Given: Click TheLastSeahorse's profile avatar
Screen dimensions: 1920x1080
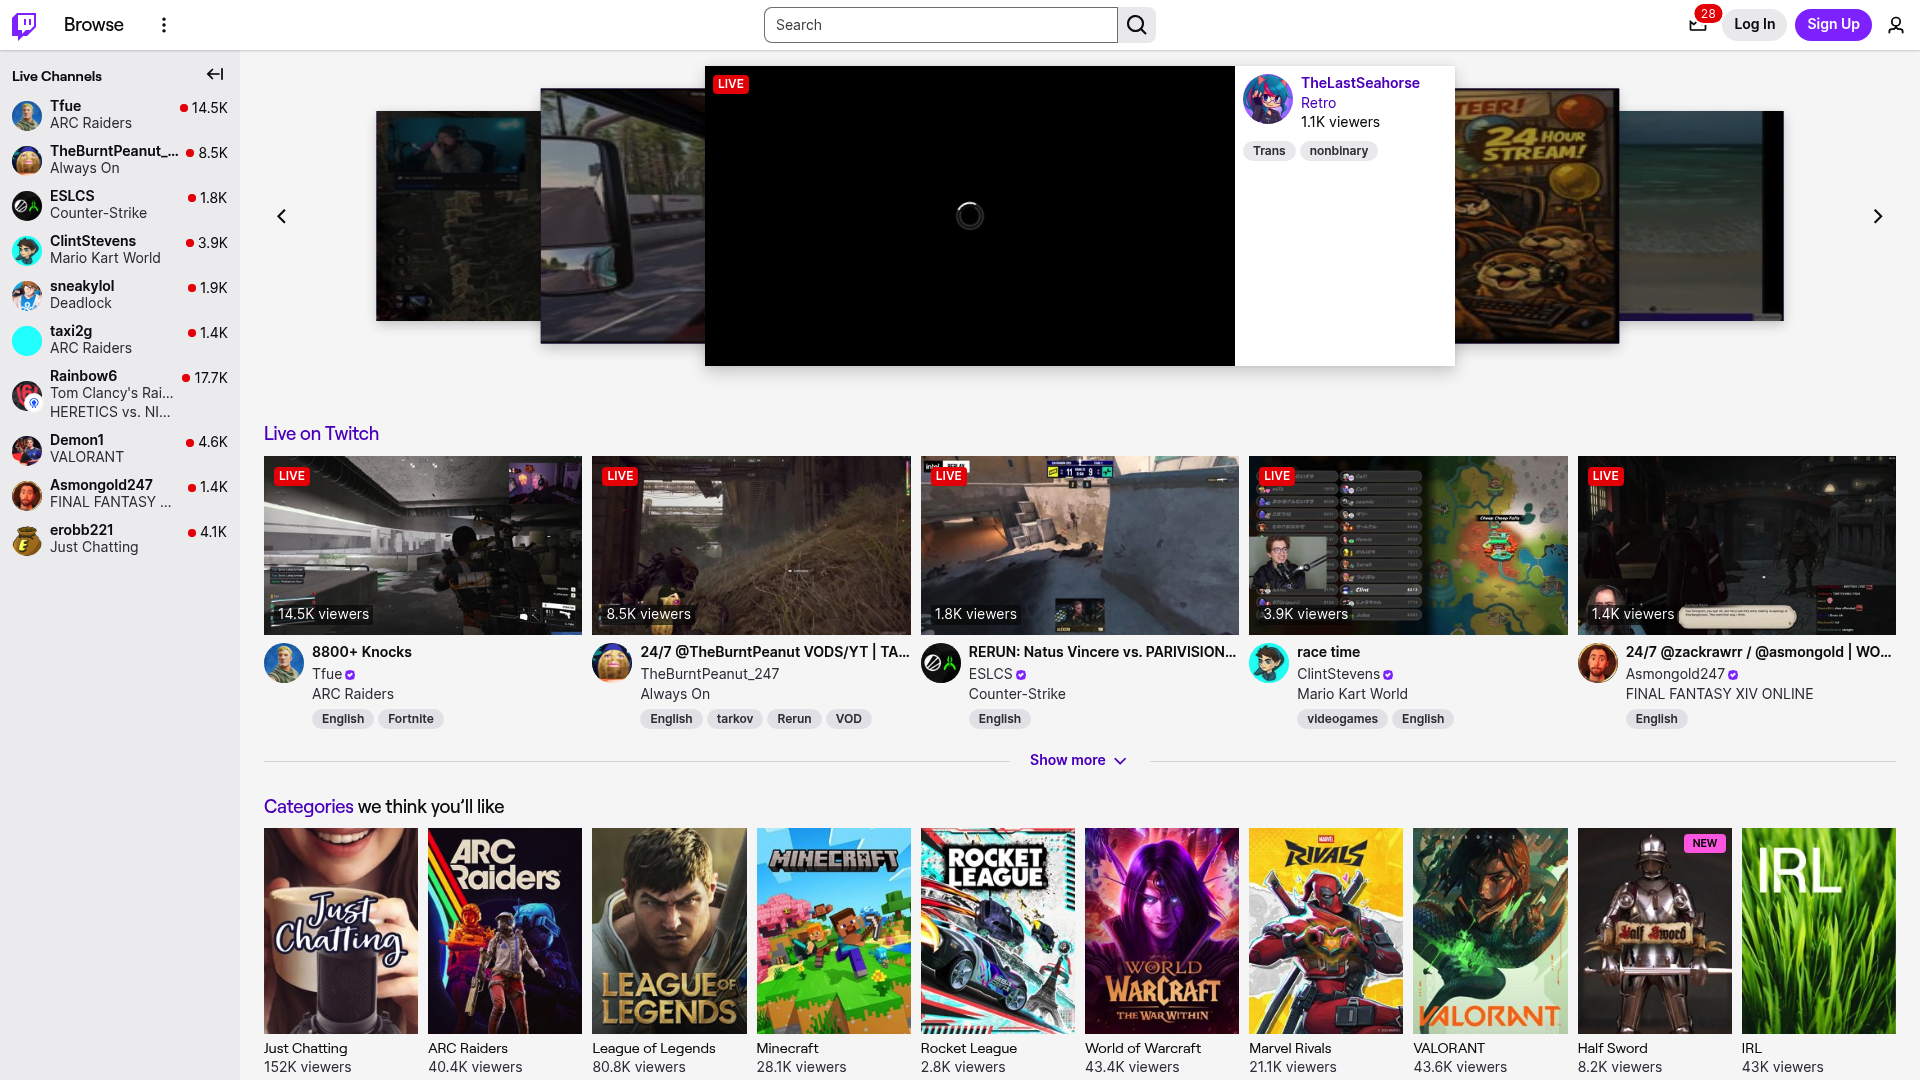Looking at the screenshot, I should pos(1268,98).
